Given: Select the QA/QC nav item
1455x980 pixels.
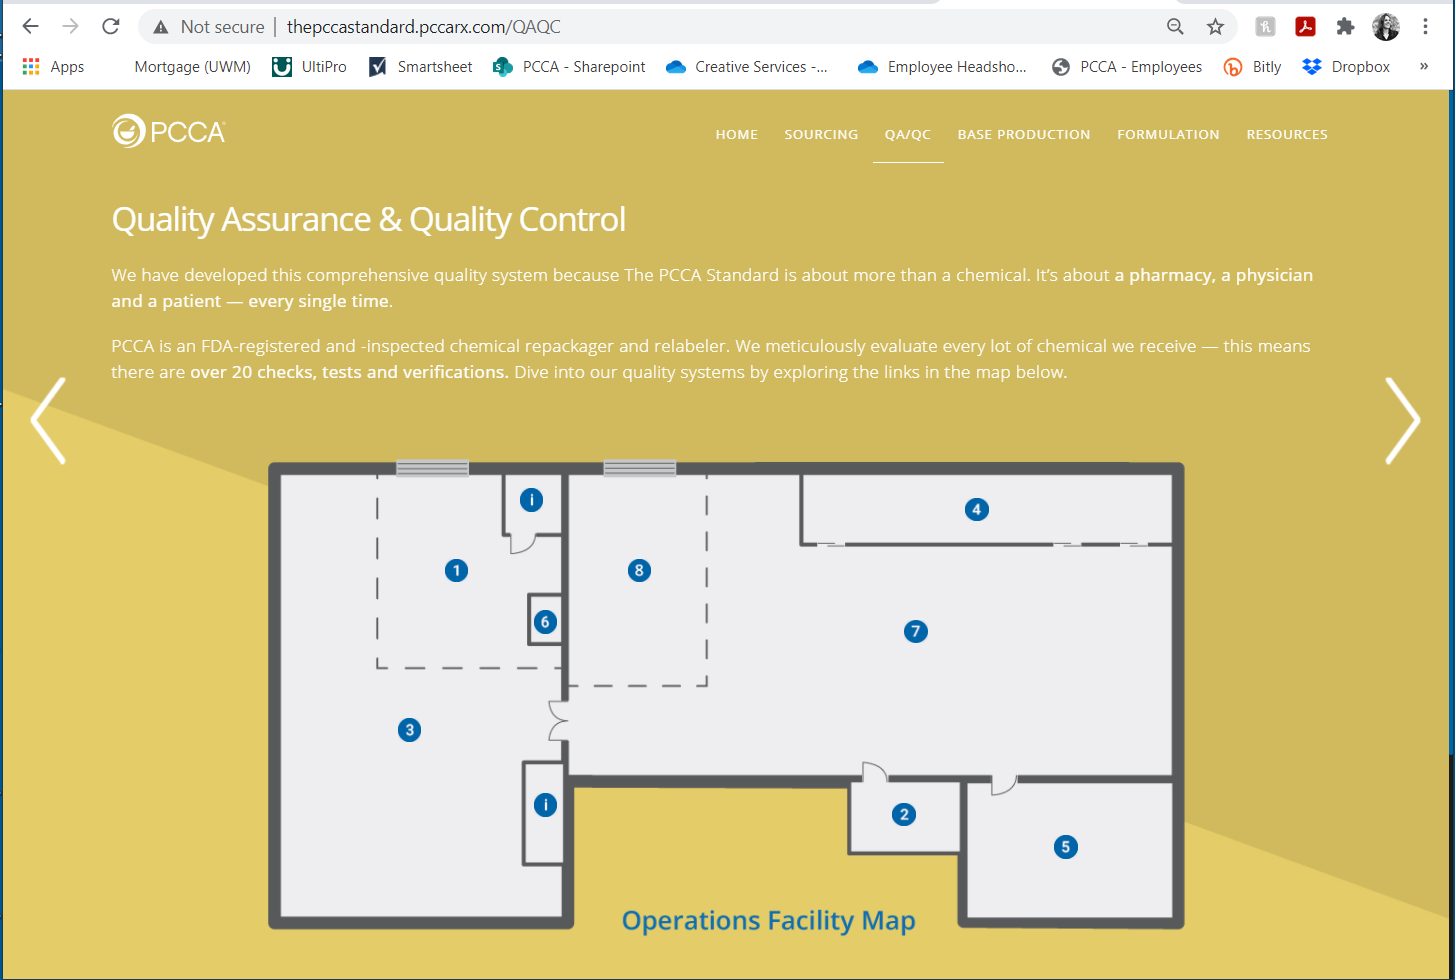Looking at the screenshot, I should [x=908, y=134].
